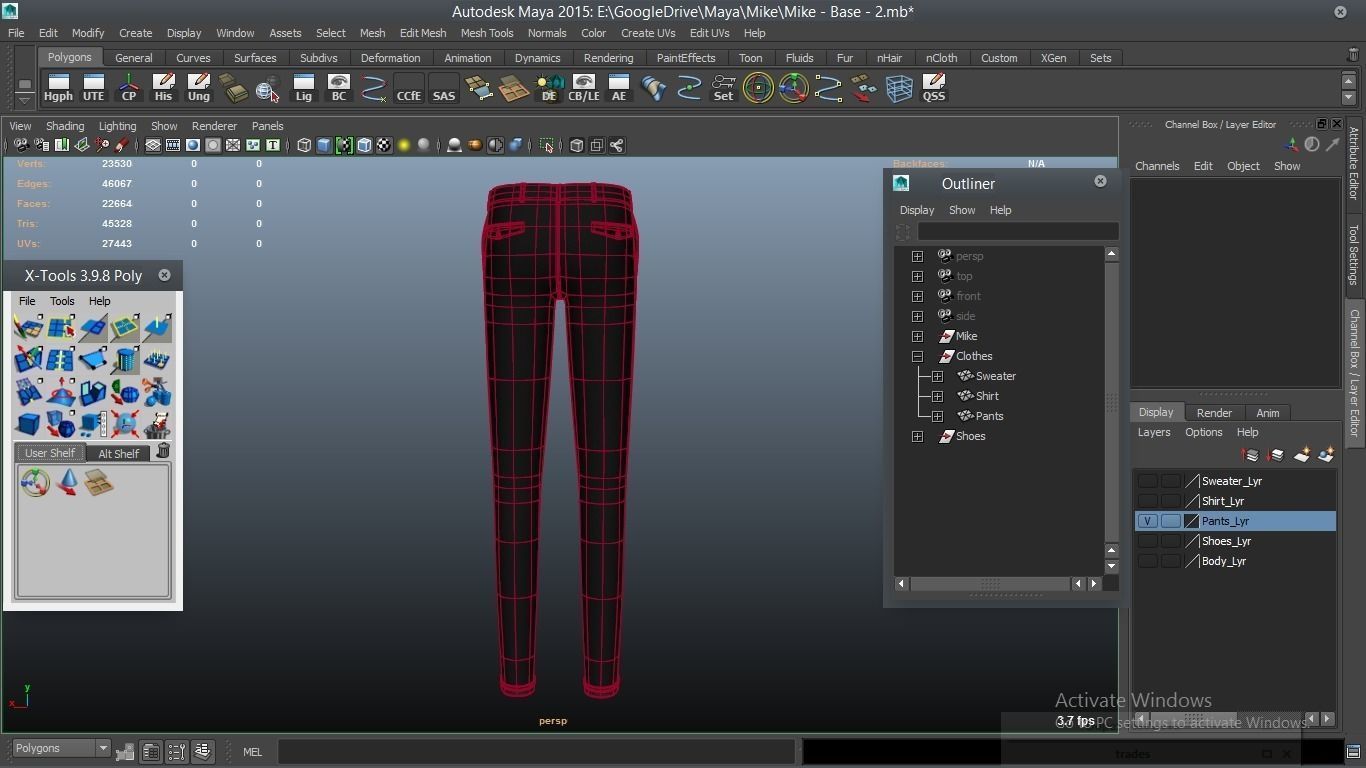Viewport: 1366px width, 768px height.
Task: Click the trash icon in X-Tools shelf
Action: coord(163,452)
